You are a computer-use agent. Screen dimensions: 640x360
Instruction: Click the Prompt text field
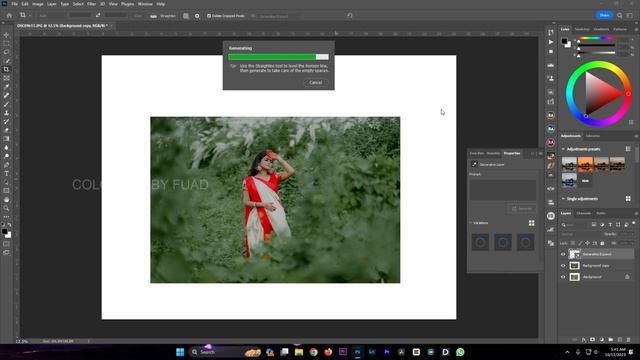(x=502, y=190)
